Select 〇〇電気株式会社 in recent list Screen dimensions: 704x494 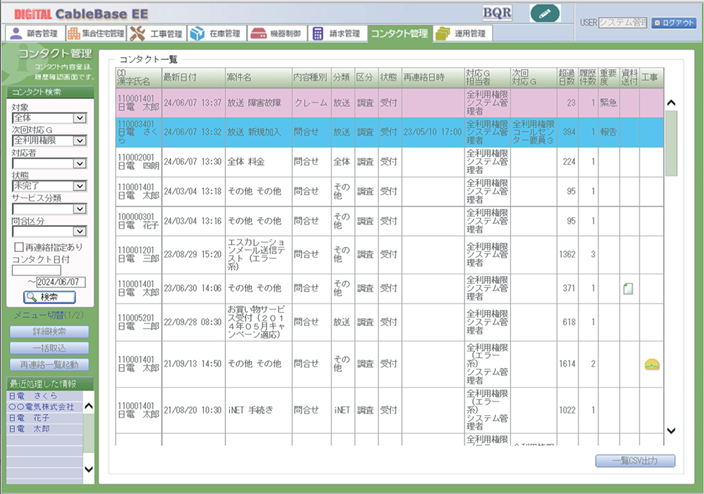(43, 407)
